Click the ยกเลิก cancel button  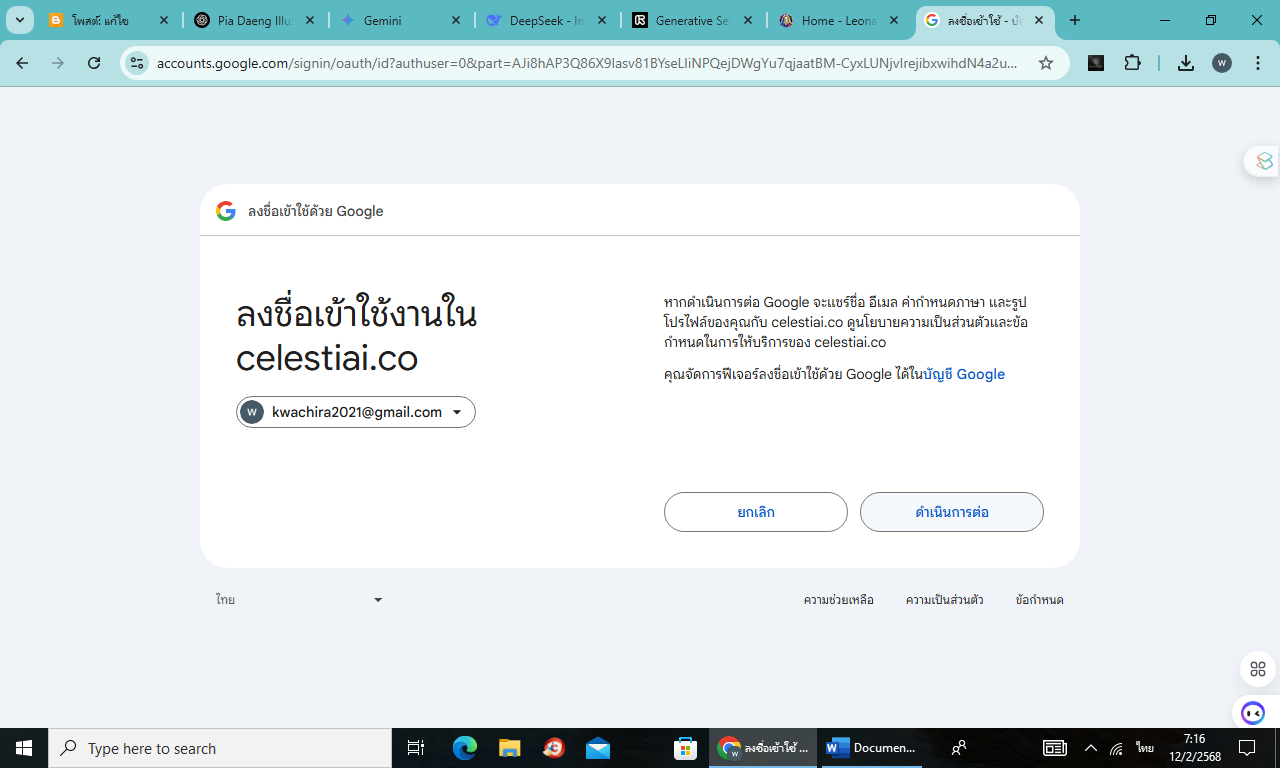click(756, 512)
